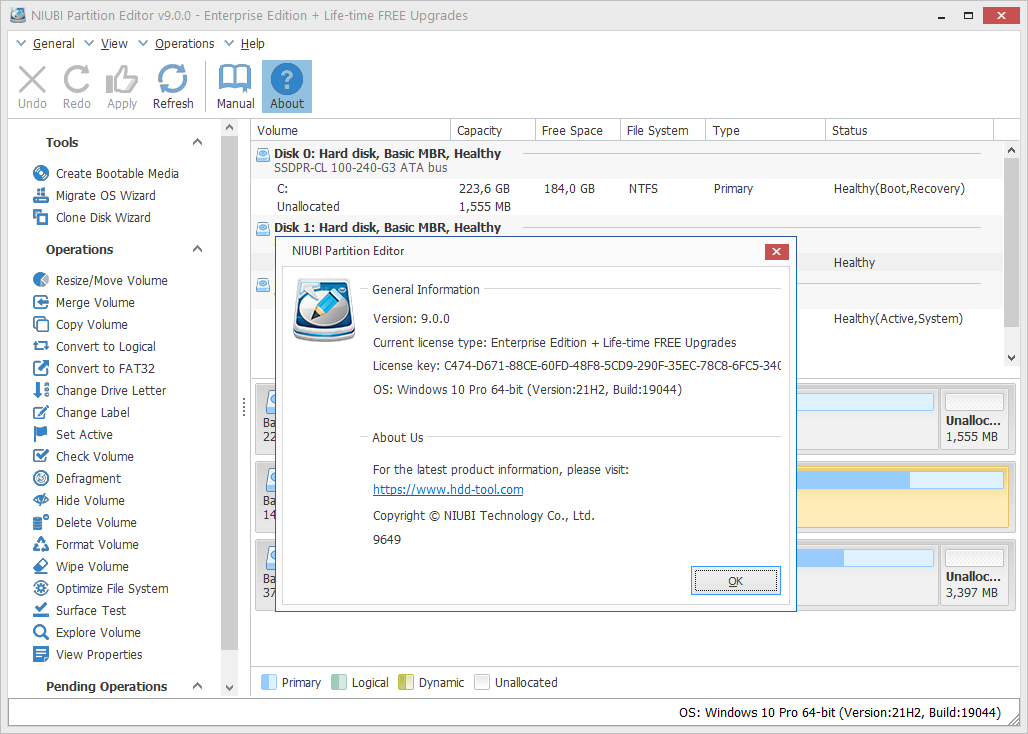This screenshot has width=1028, height=734.
Task: Click the Undo toolbar icon
Action: pos(32,80)
